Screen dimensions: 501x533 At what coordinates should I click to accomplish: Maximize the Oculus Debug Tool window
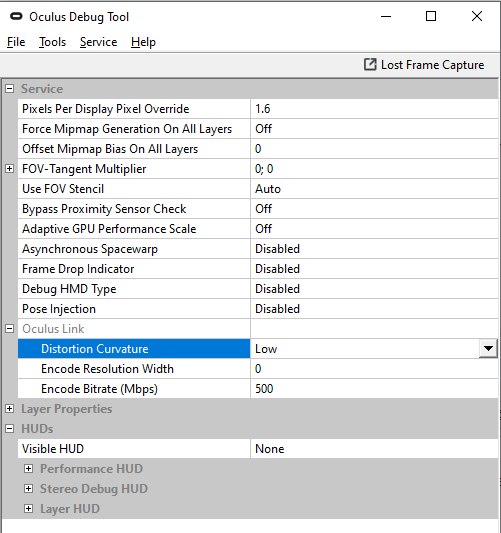[431, 16]
